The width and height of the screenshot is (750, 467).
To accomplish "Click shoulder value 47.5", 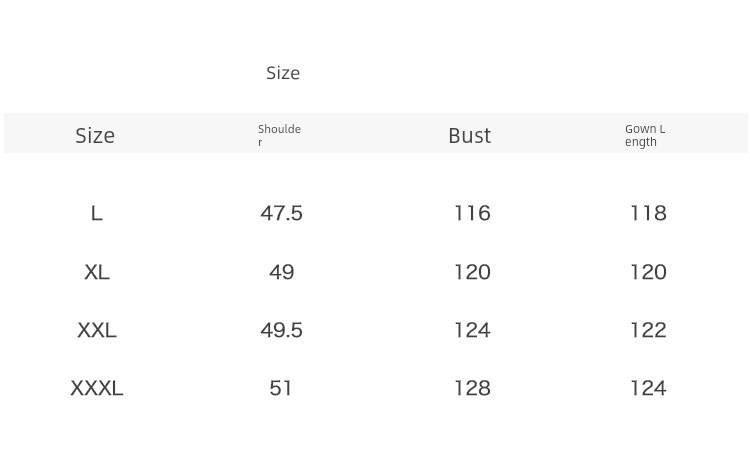I will click(281, 213).
